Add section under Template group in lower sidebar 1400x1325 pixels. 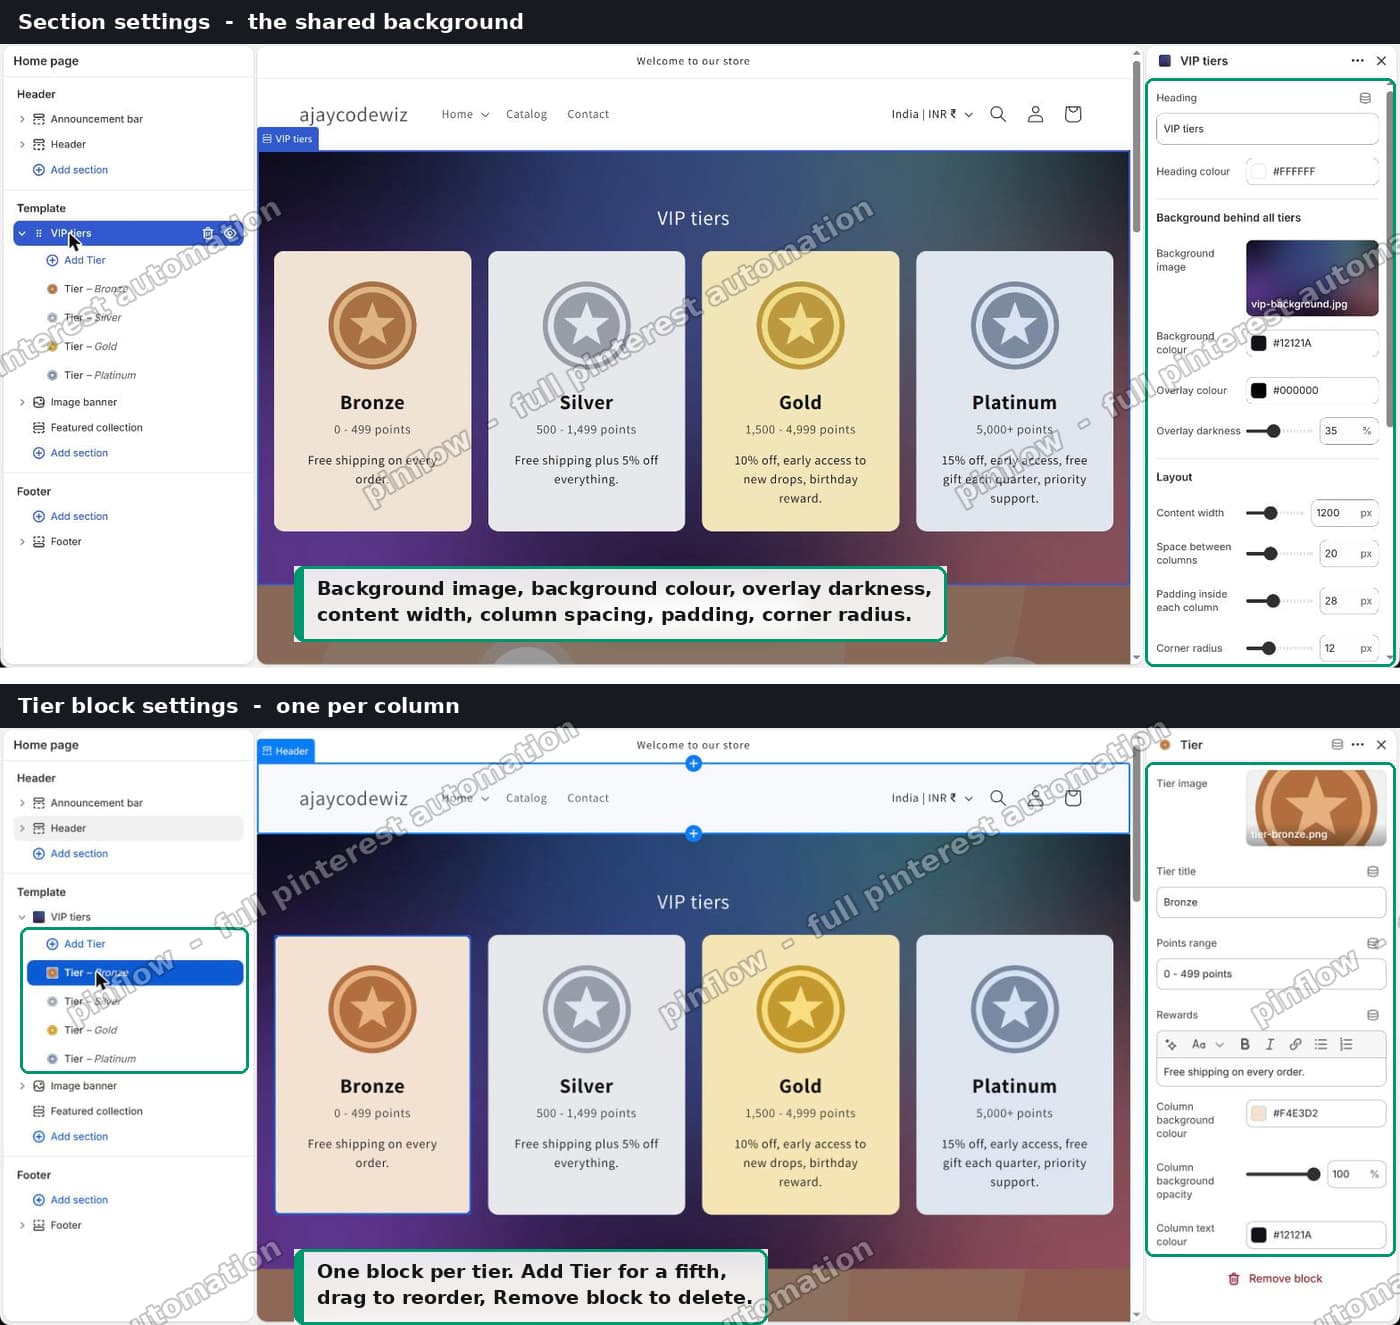click(x=70, y=1137)
